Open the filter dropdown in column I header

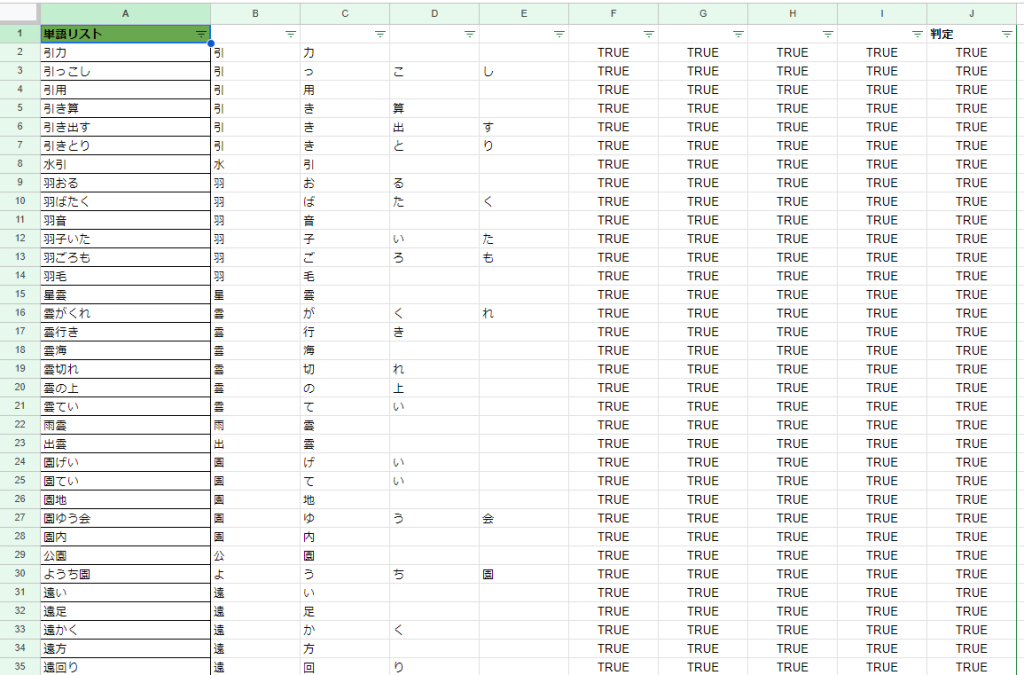[917, 34]
